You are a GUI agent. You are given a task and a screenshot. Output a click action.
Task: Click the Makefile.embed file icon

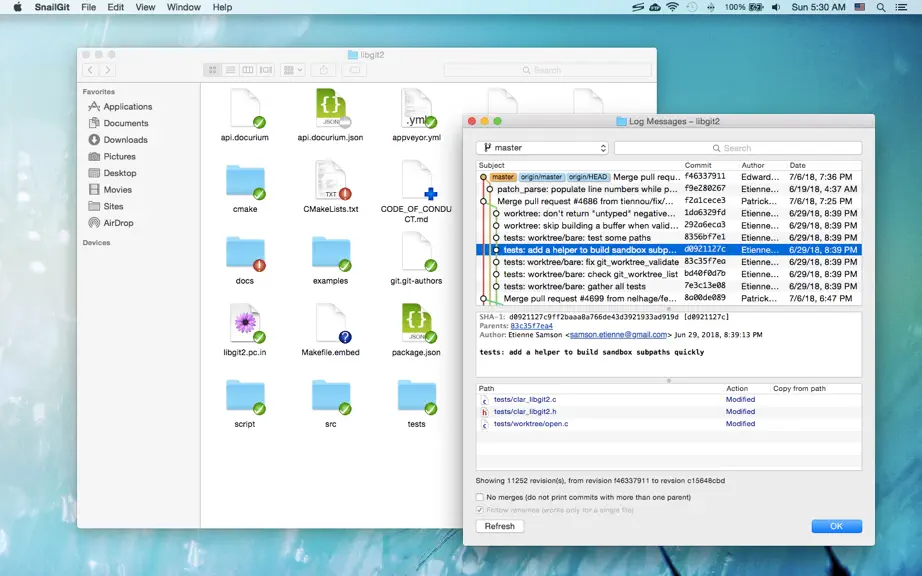pyautogui.click(x=331, y=323)
